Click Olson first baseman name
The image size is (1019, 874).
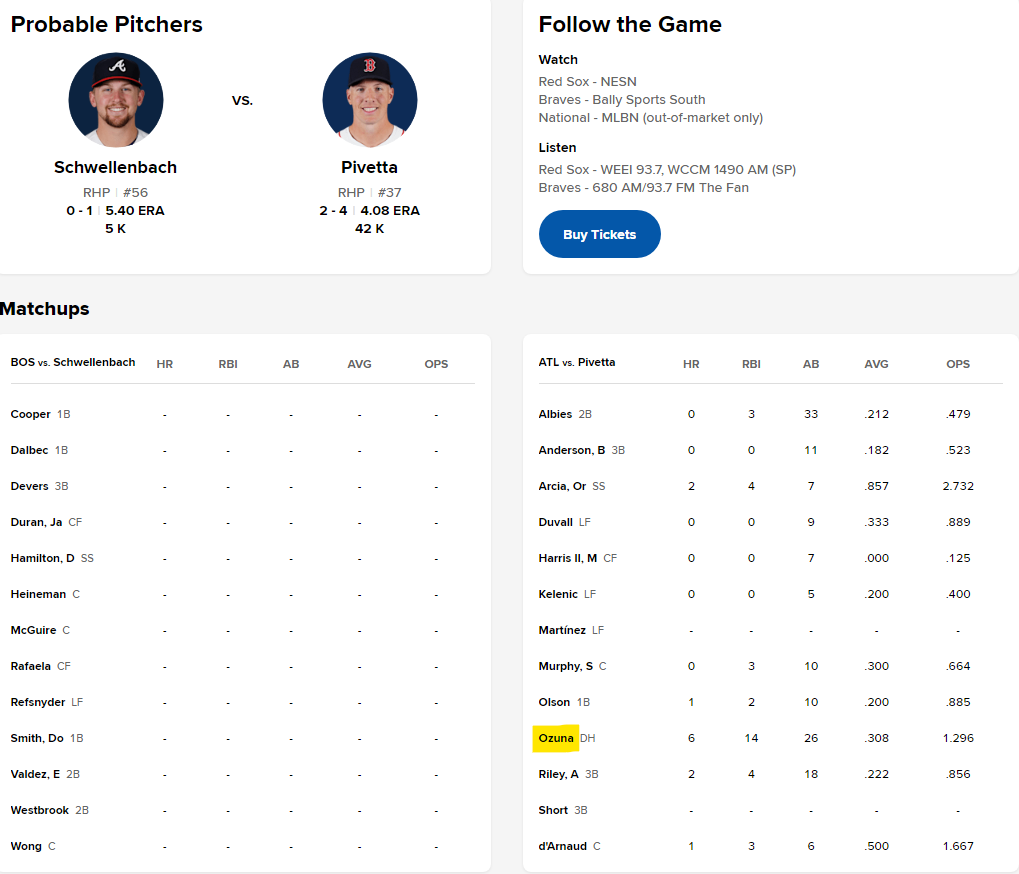(x=554, y=702)
